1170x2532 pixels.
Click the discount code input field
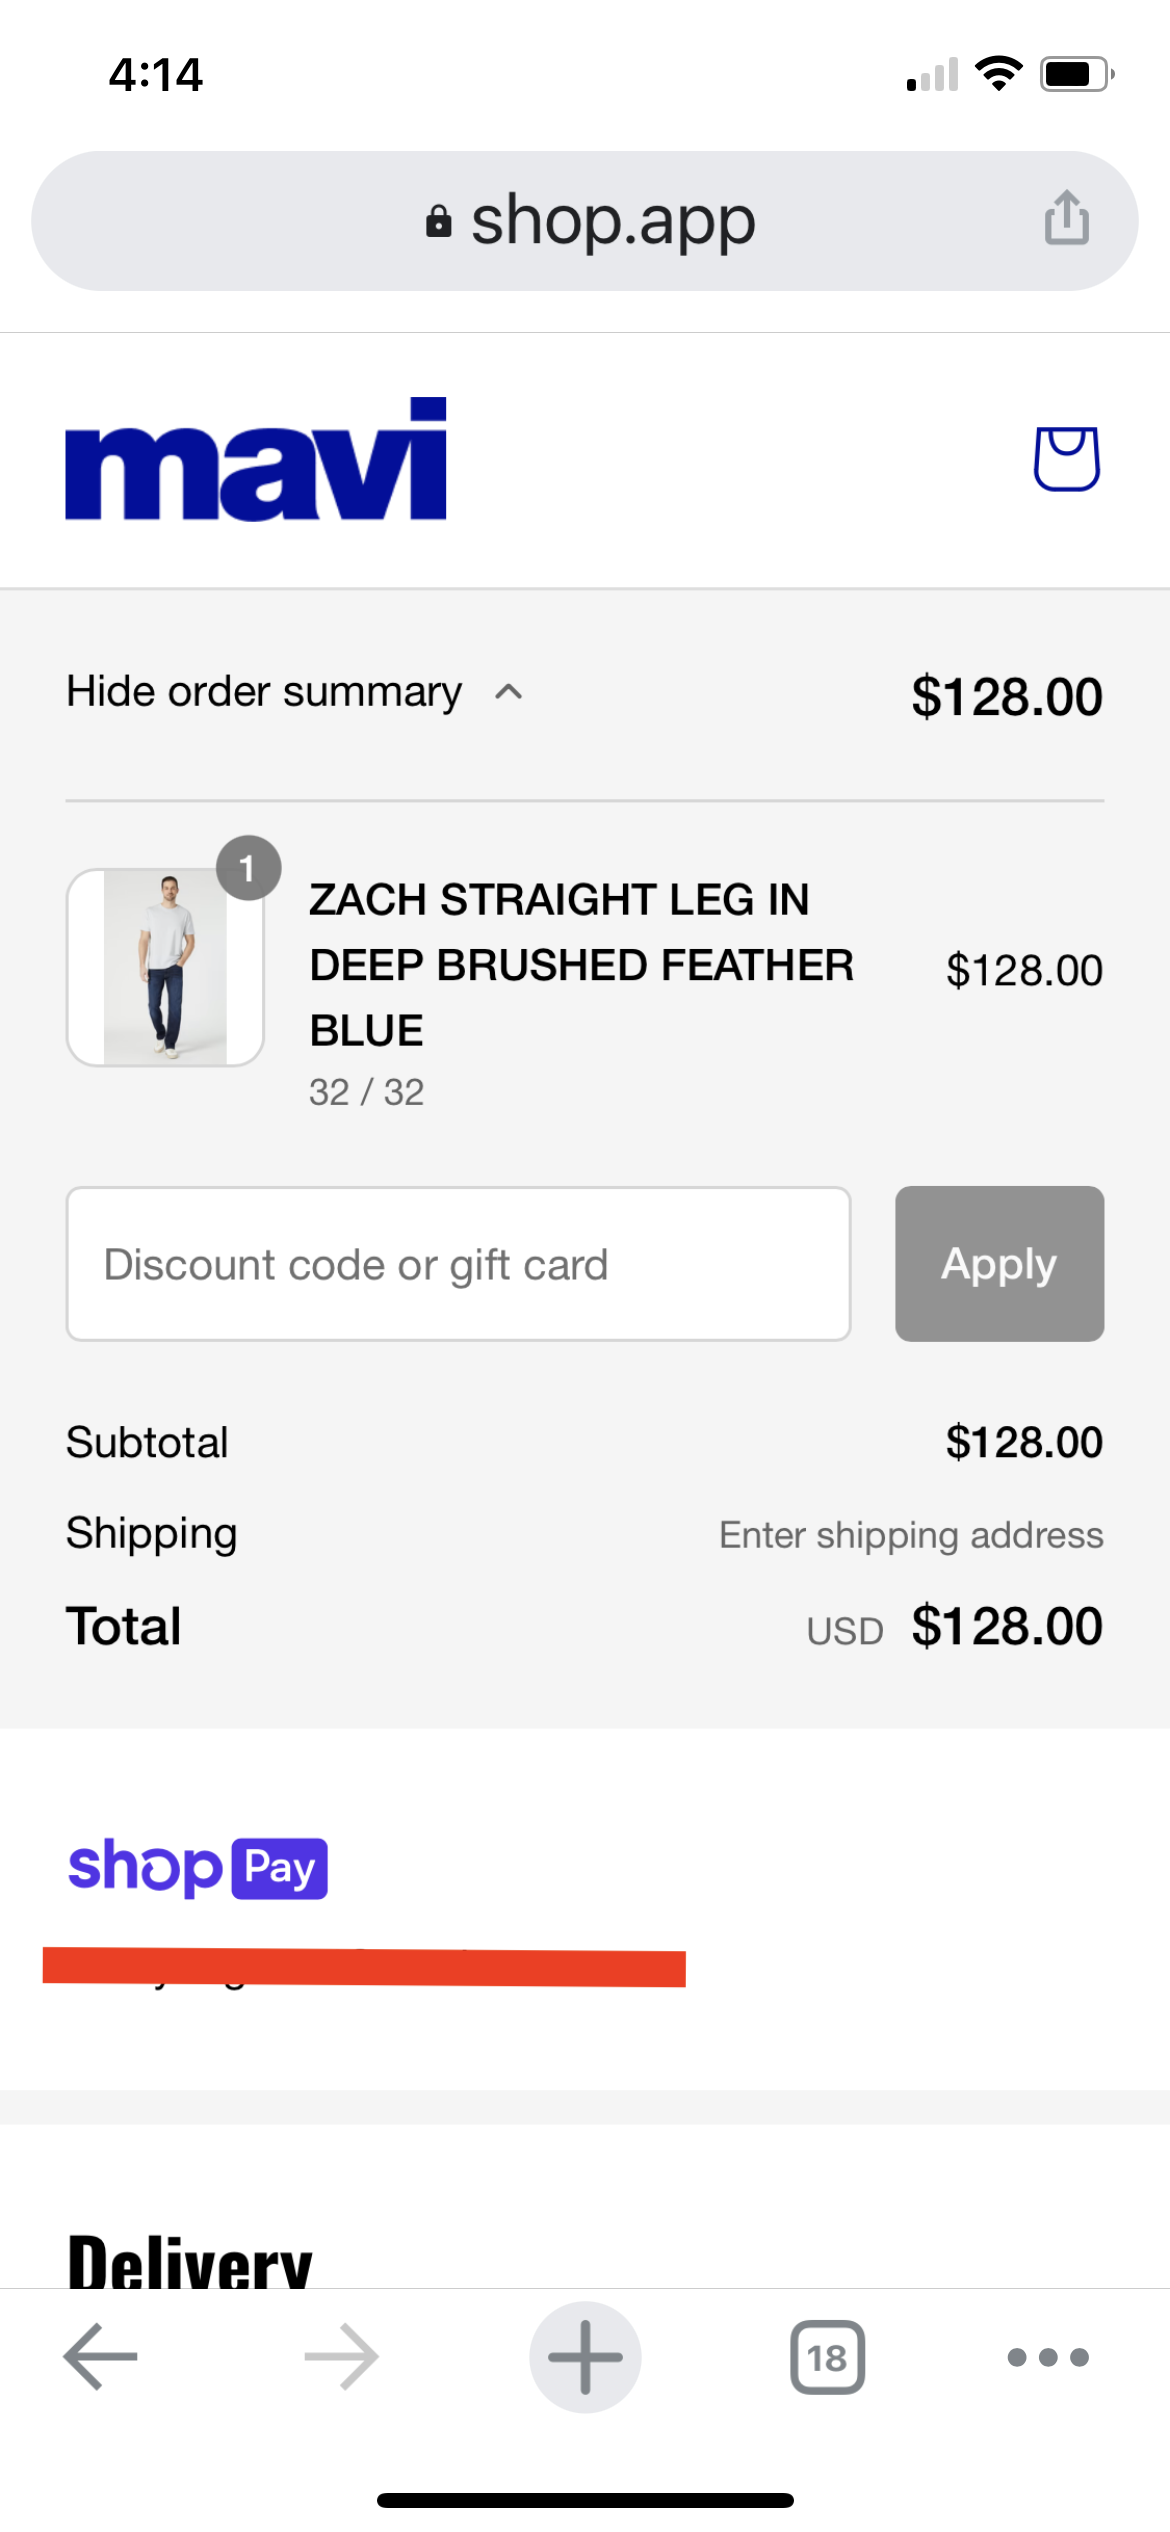pyautogui.click(x=457, y=1263)
